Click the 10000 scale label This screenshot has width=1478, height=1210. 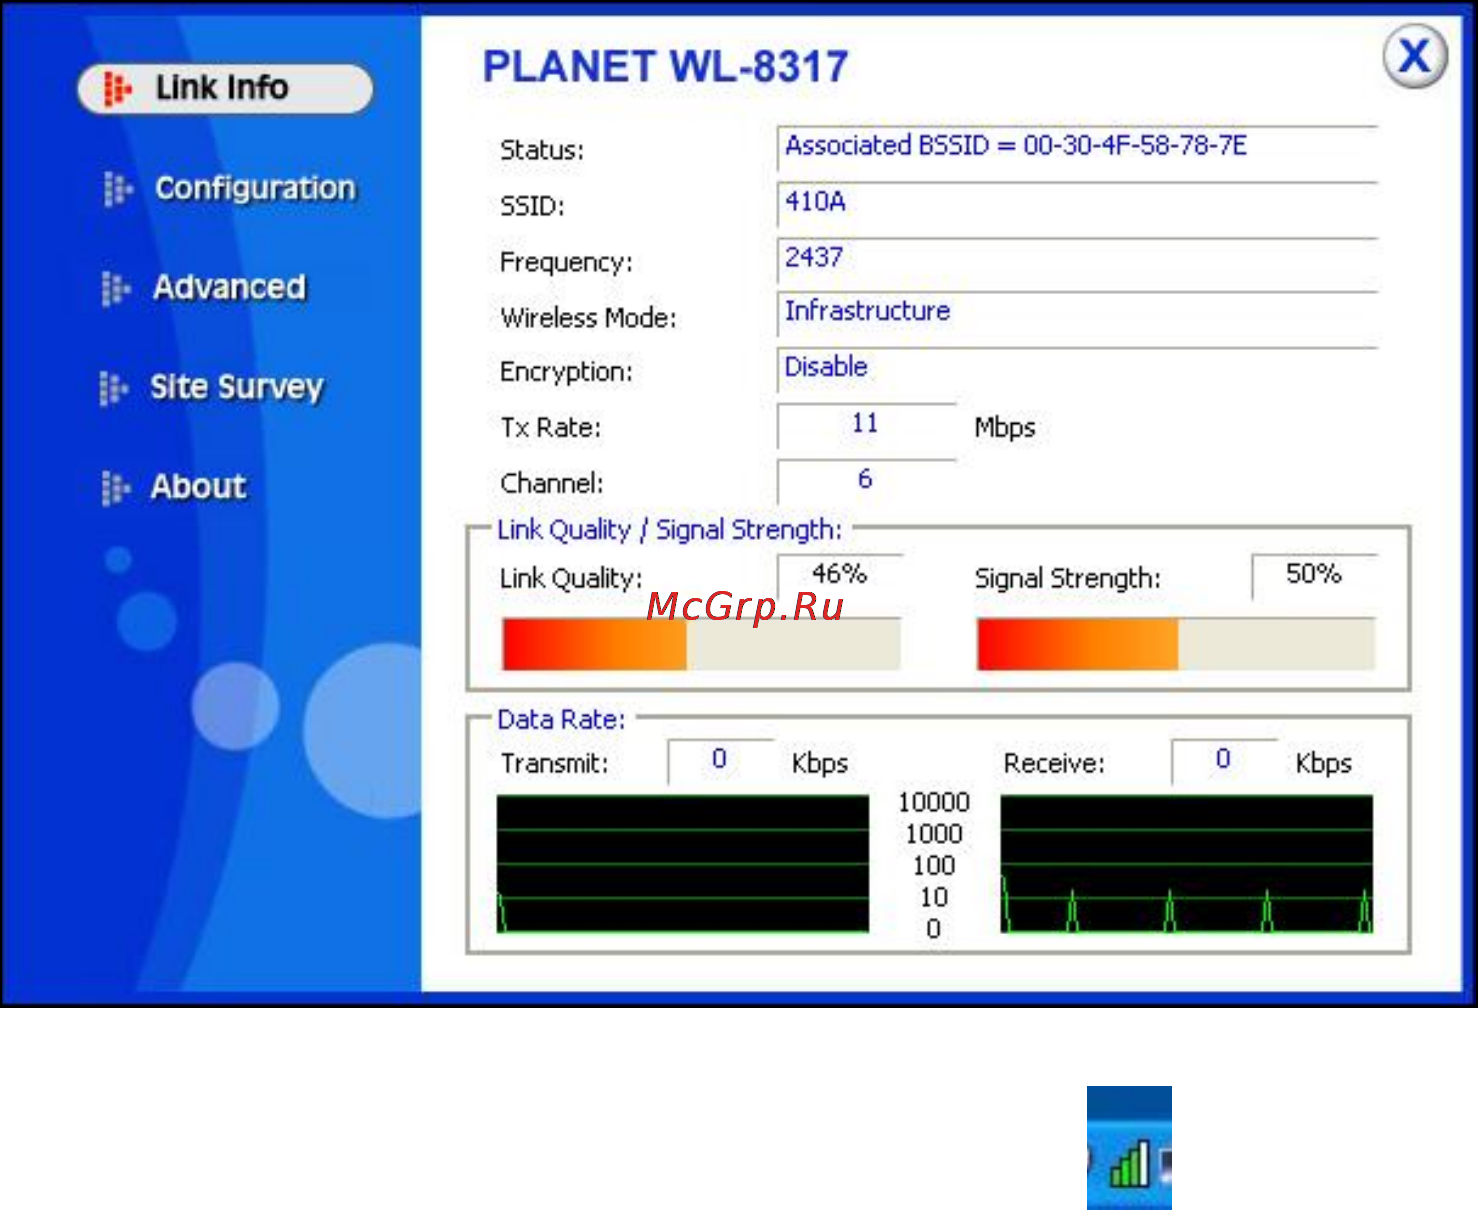coord(934,803)
